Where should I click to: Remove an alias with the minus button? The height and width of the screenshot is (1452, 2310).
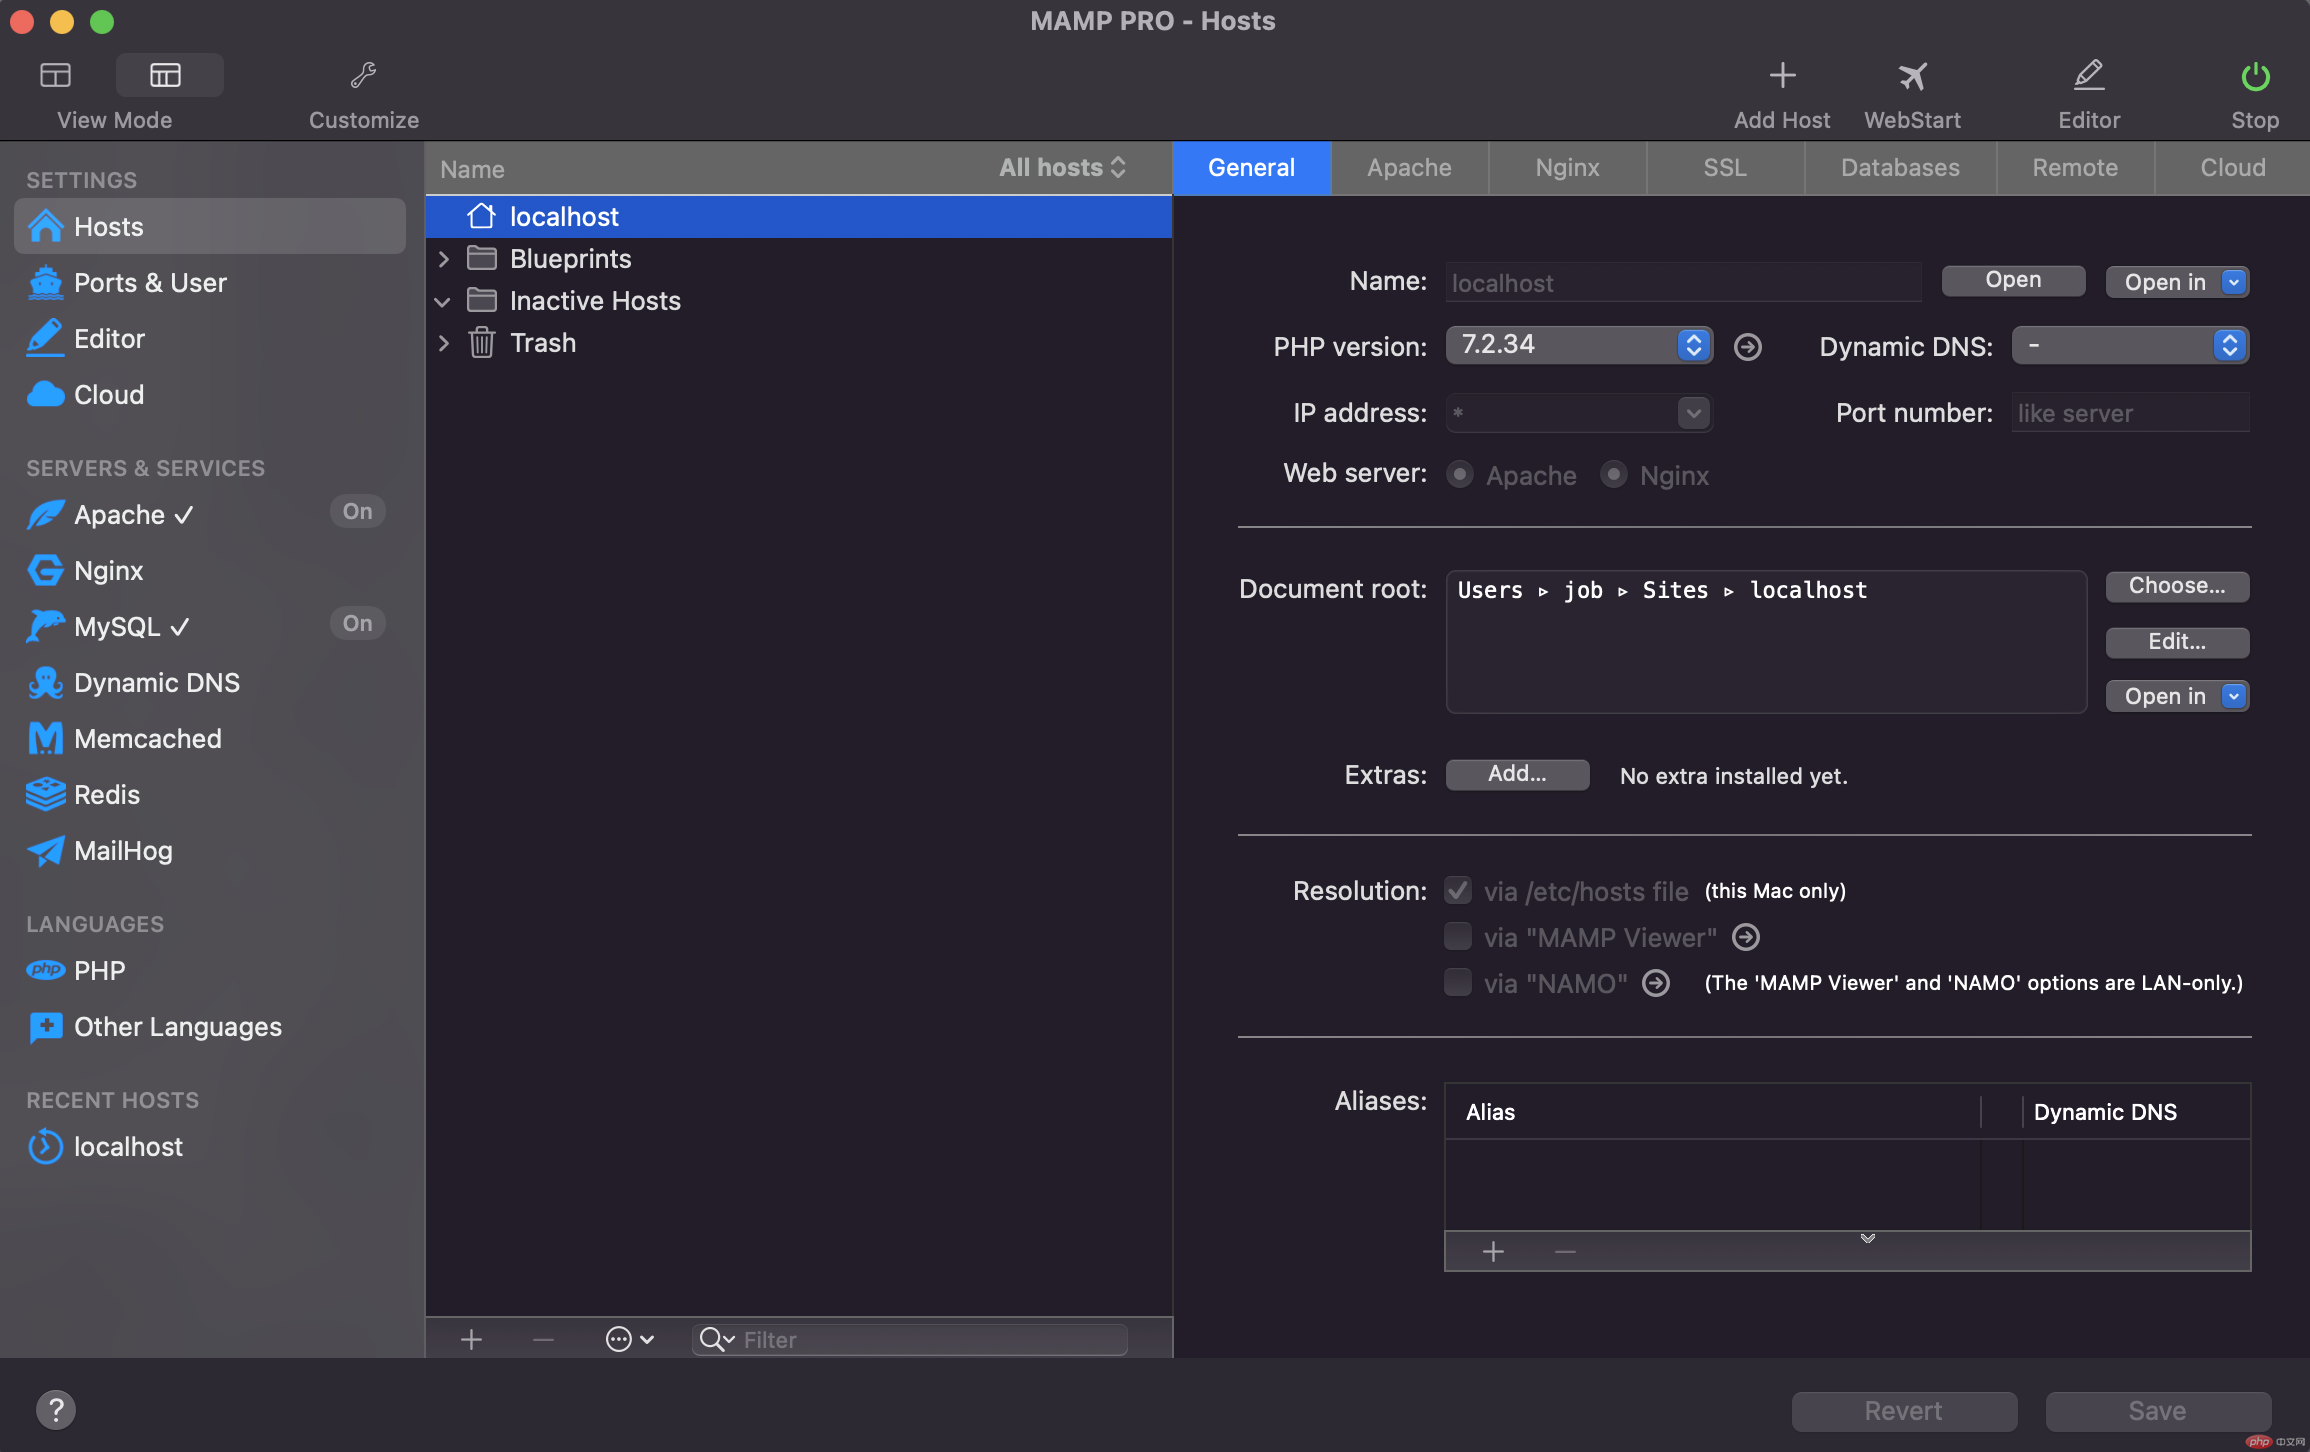coord(1565,1252)
